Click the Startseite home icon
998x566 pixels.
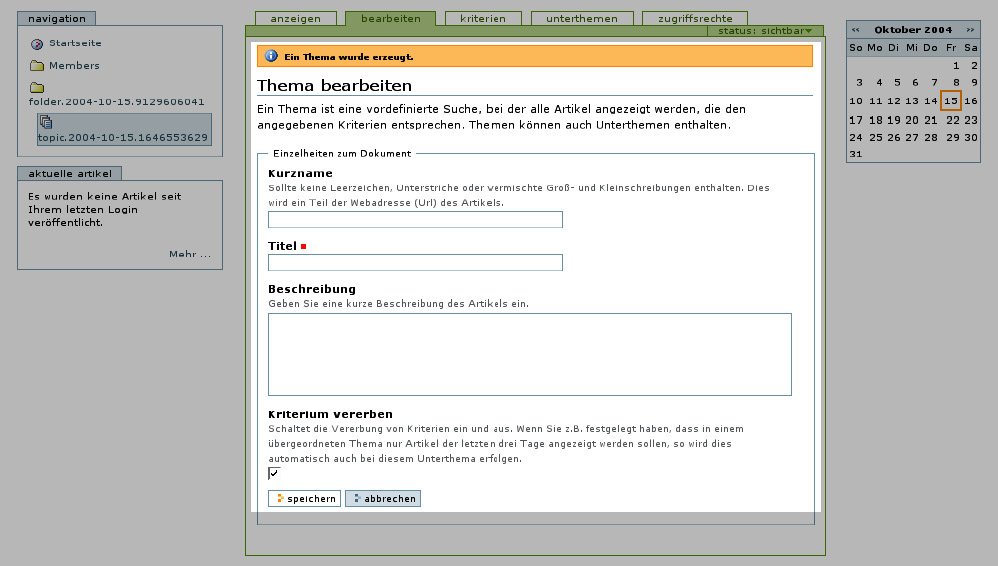click(37, 44)
